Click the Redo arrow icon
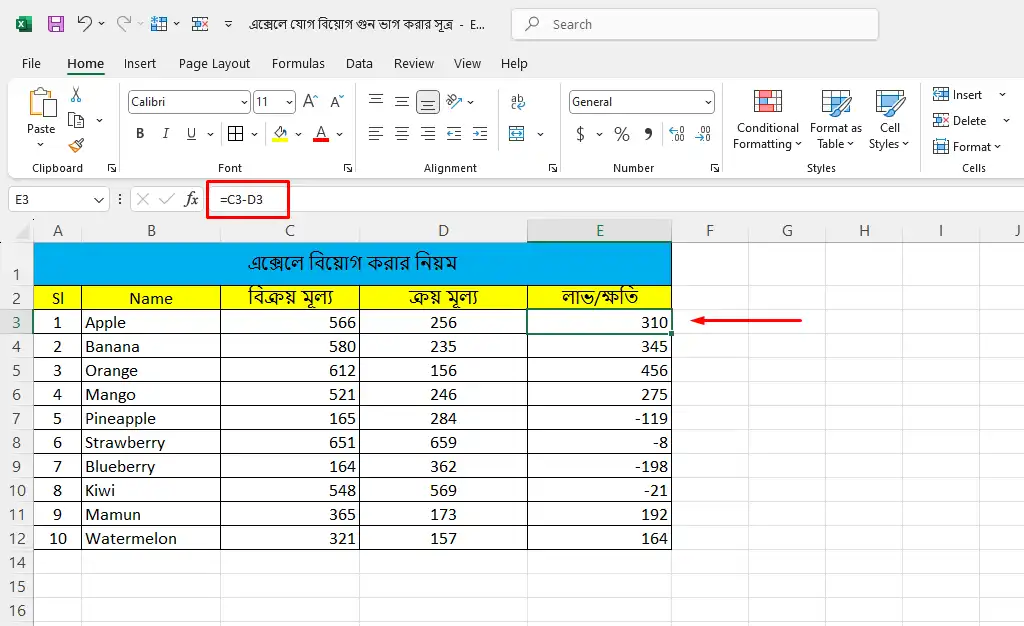This screenshot has height=626, width=1024. [x=123, y=24]
